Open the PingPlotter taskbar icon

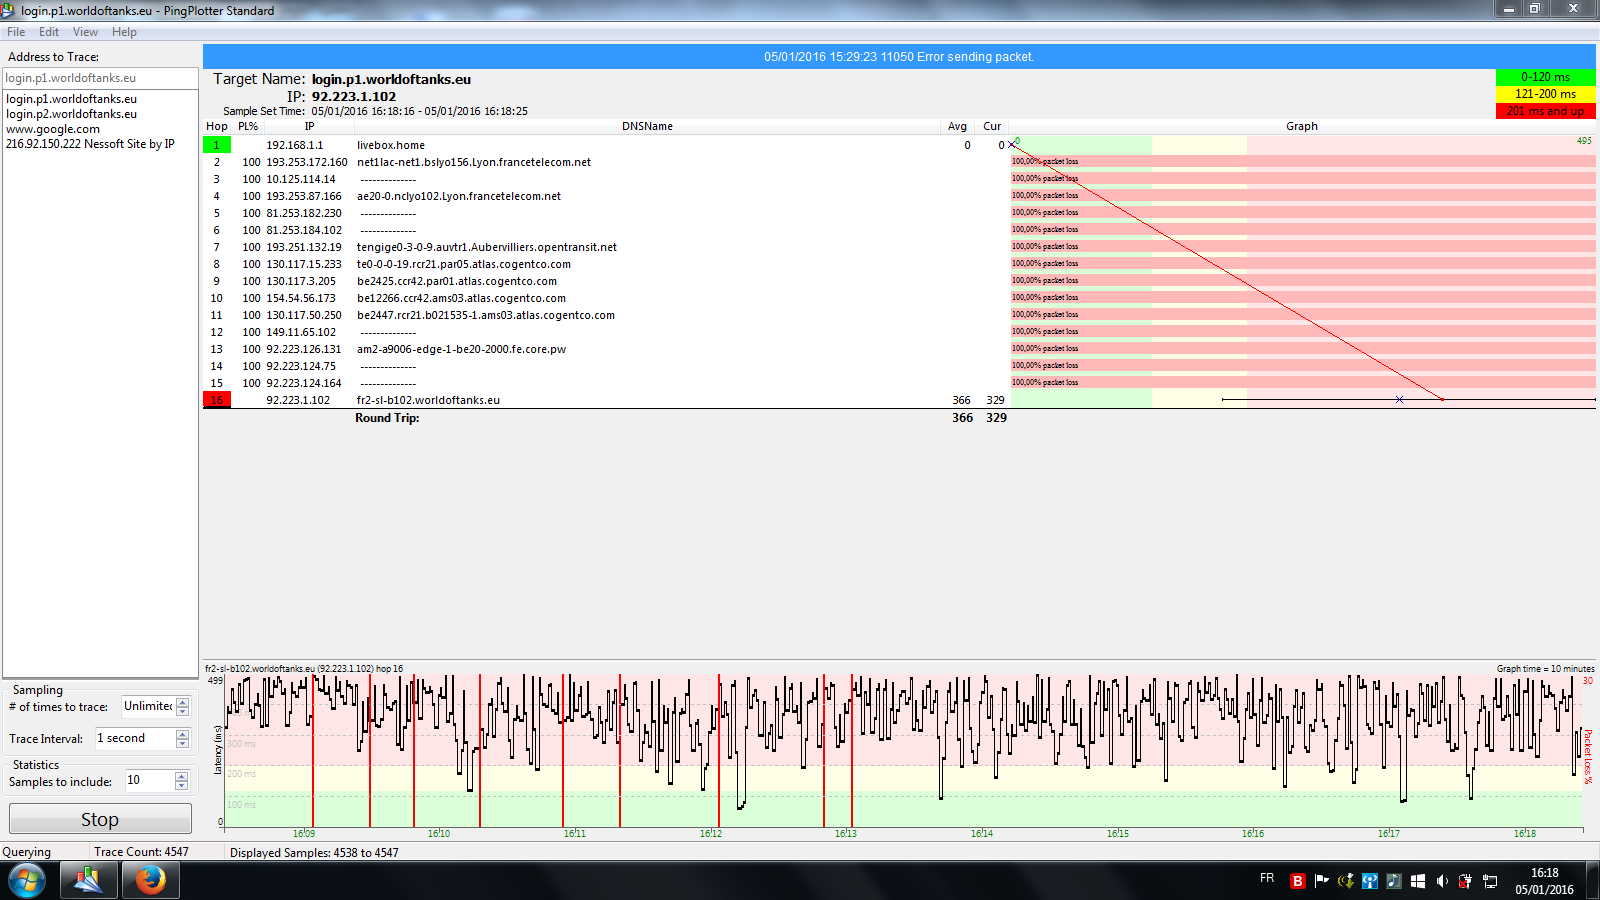point(88,881)
